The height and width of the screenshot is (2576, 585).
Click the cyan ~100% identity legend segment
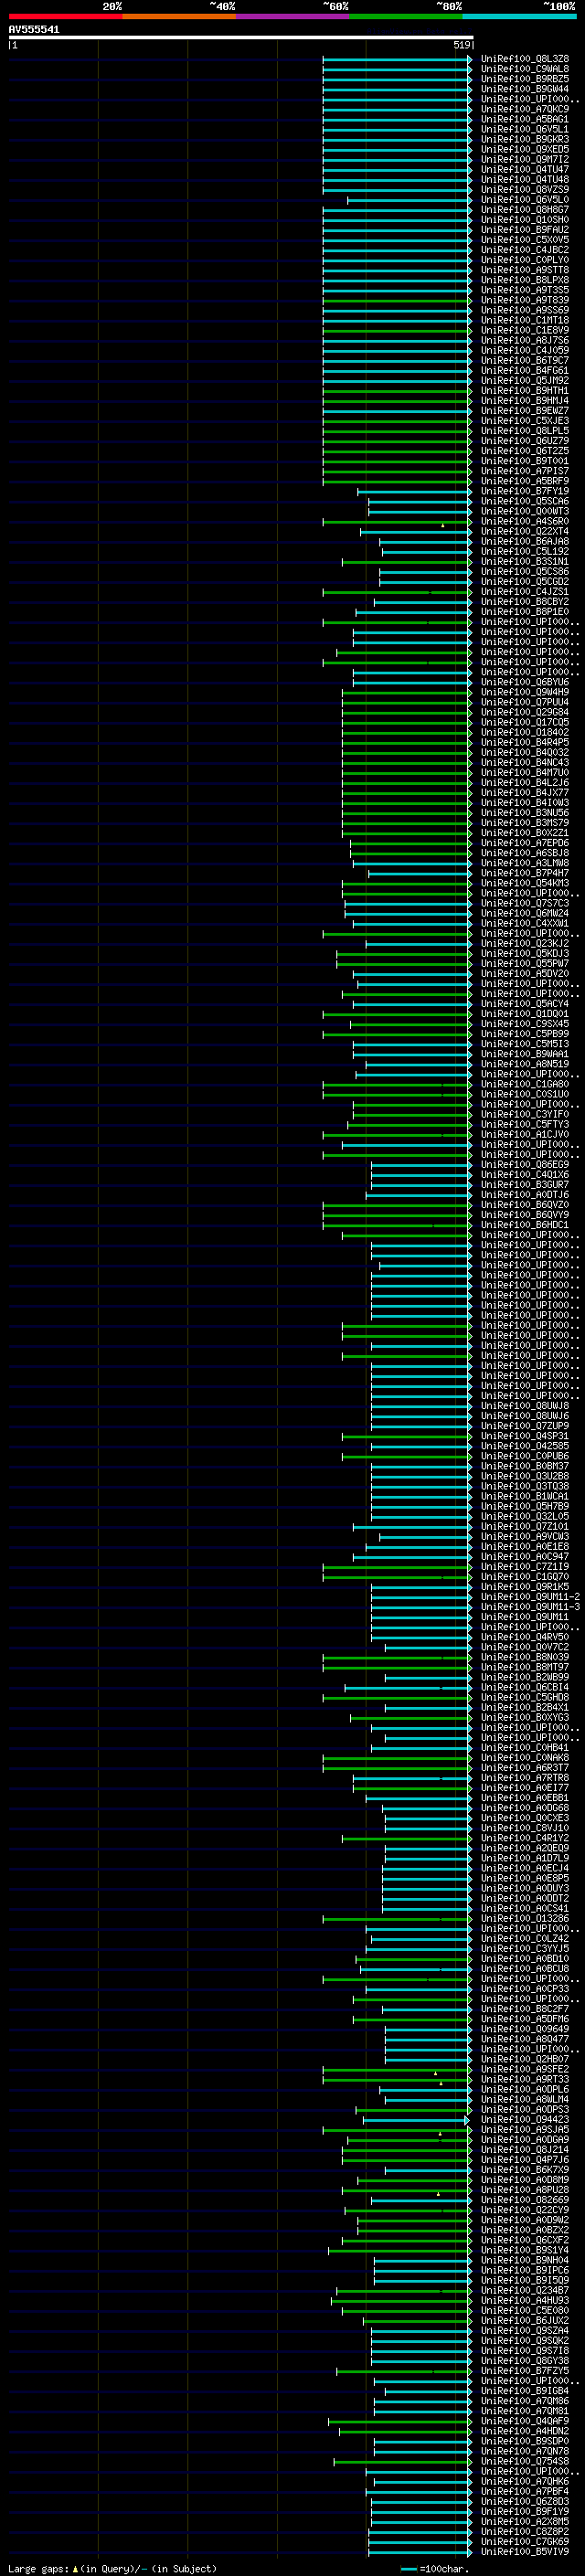tap(519, 17)
